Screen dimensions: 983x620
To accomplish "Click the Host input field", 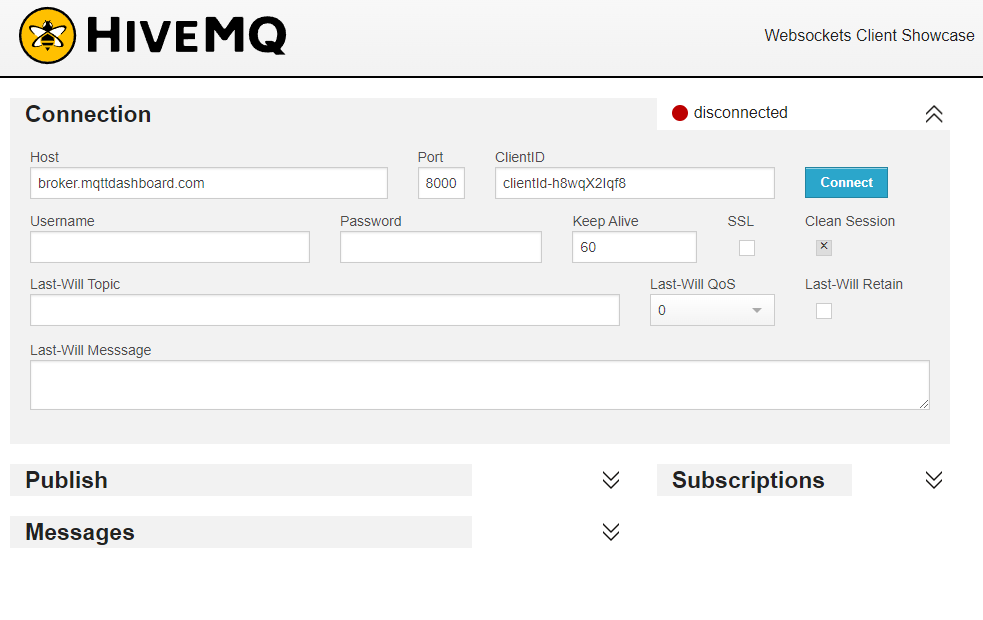I will pyautogui.click(x=209, y=183).
